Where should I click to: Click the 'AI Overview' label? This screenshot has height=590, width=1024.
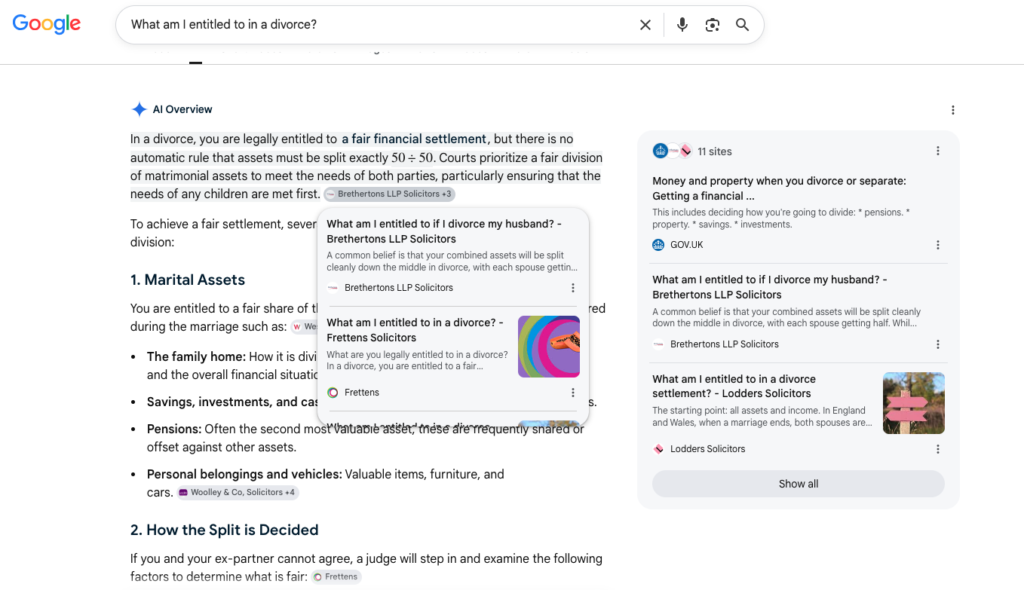pos(182,109)
